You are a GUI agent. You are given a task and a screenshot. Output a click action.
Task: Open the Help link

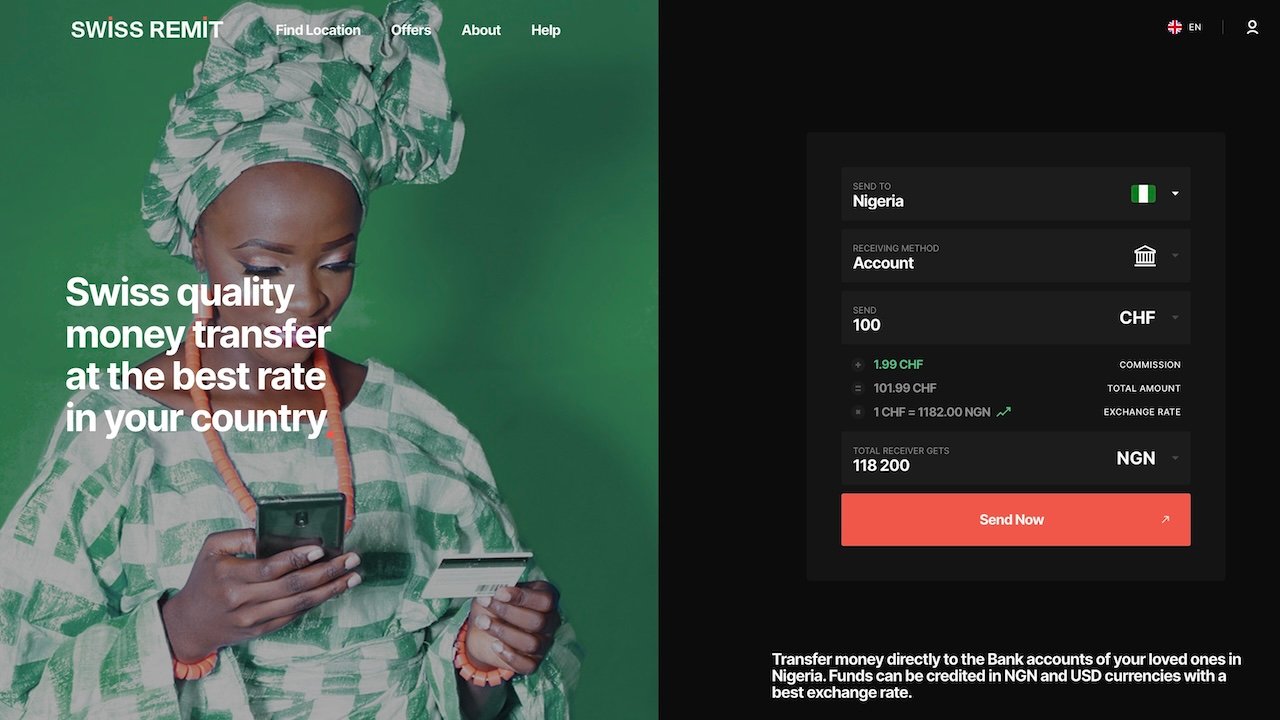tap(545, 30)
